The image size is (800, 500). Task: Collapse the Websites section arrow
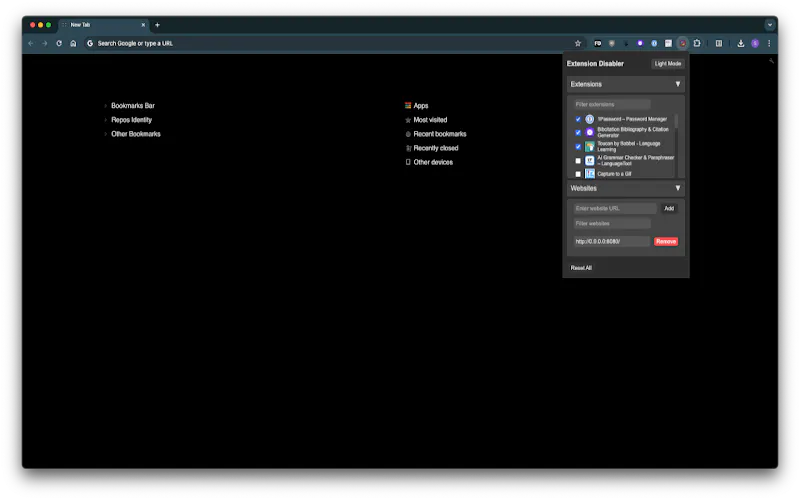pos(678,188)
